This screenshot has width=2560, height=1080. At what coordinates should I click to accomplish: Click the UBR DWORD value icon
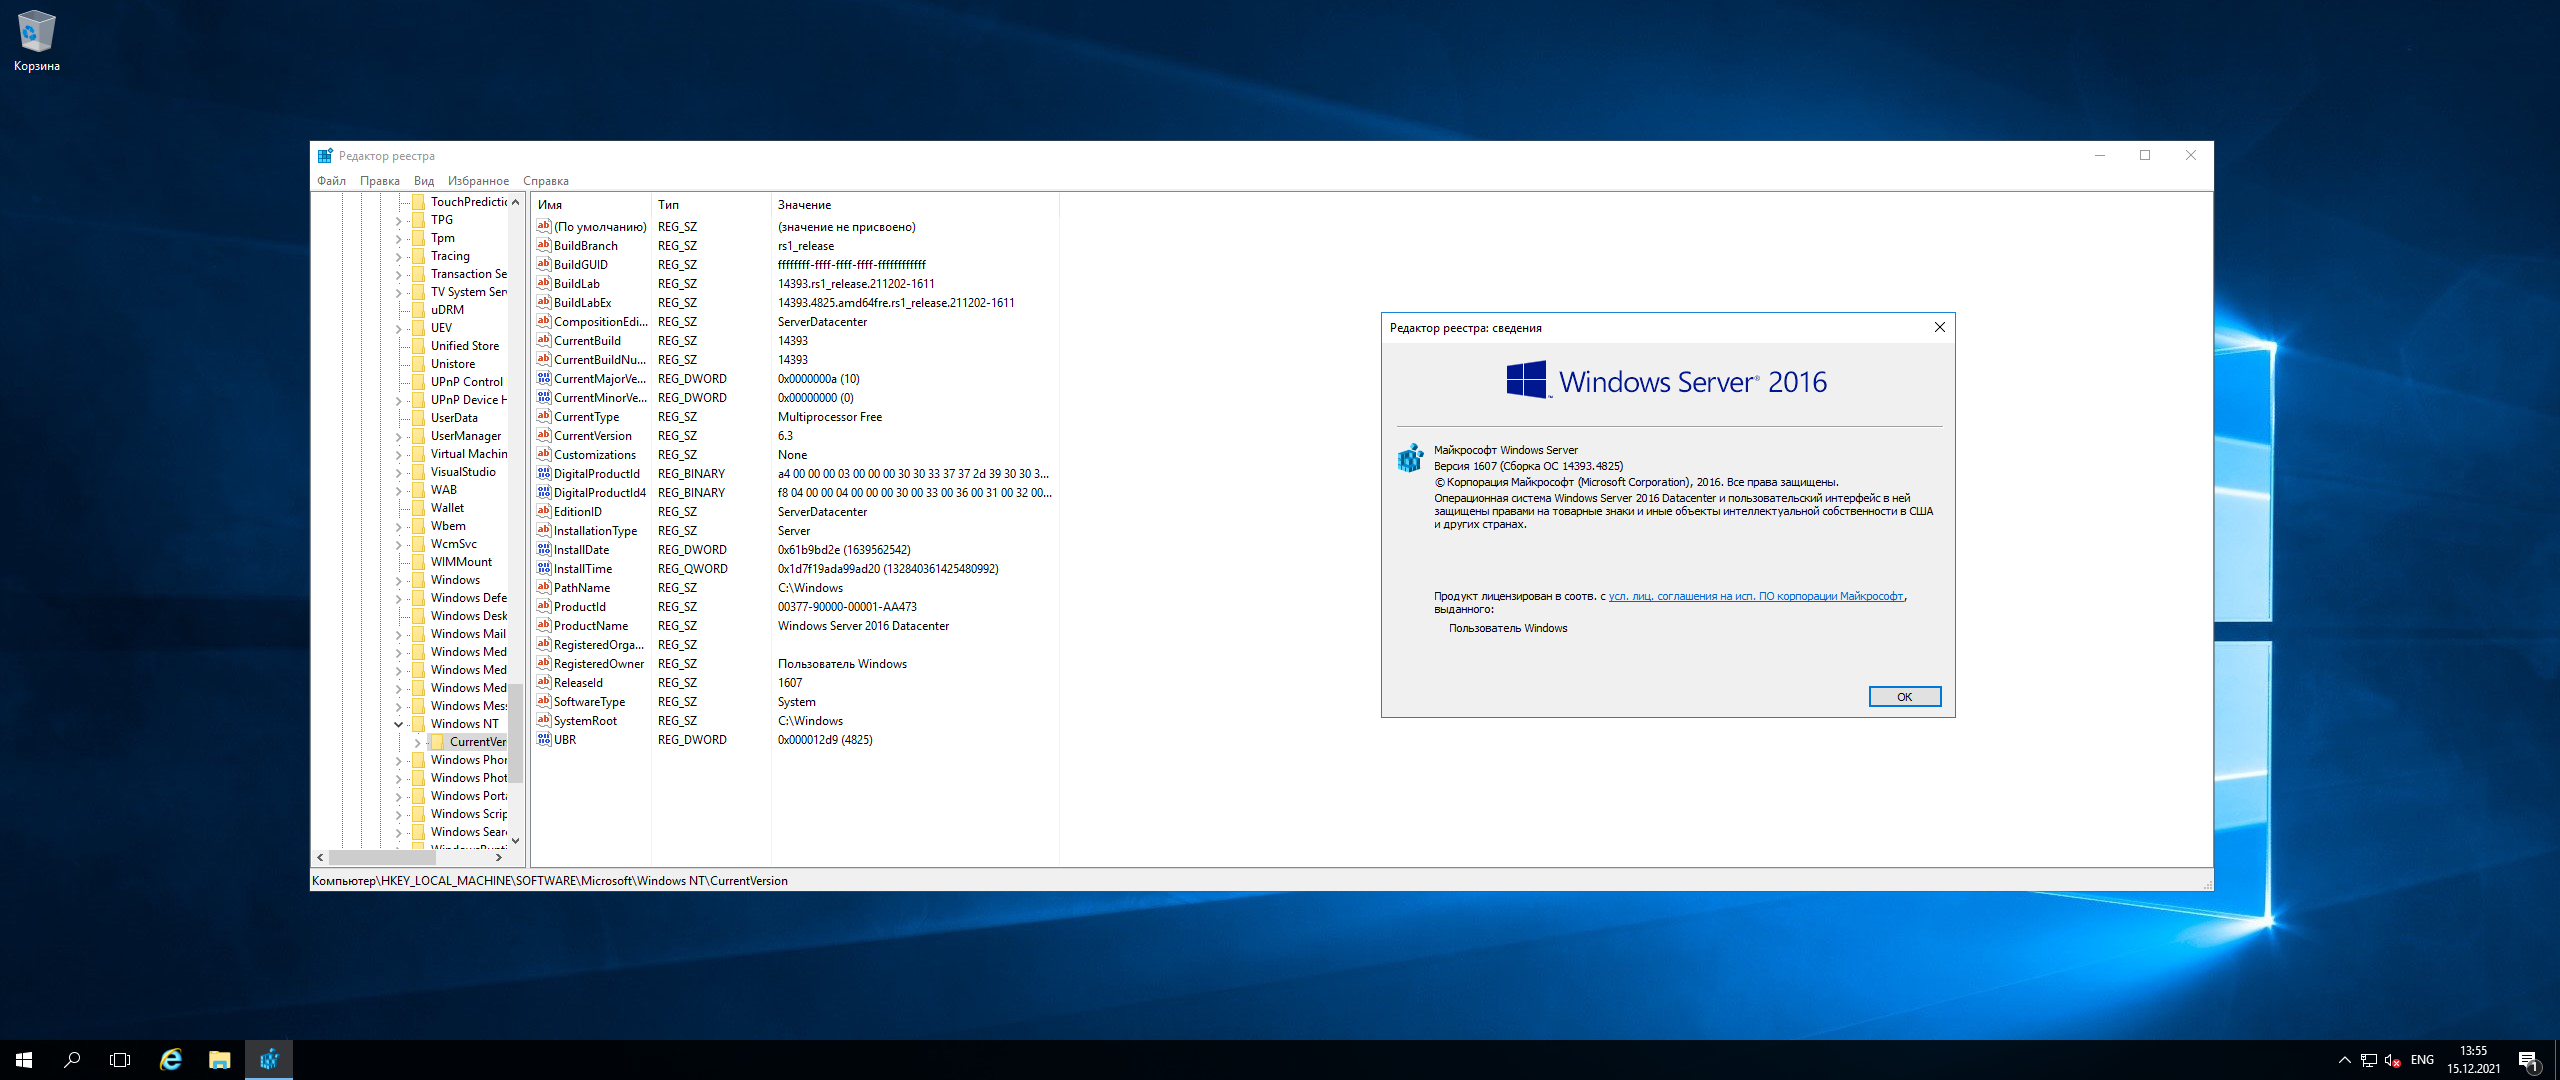click(543, 739)
